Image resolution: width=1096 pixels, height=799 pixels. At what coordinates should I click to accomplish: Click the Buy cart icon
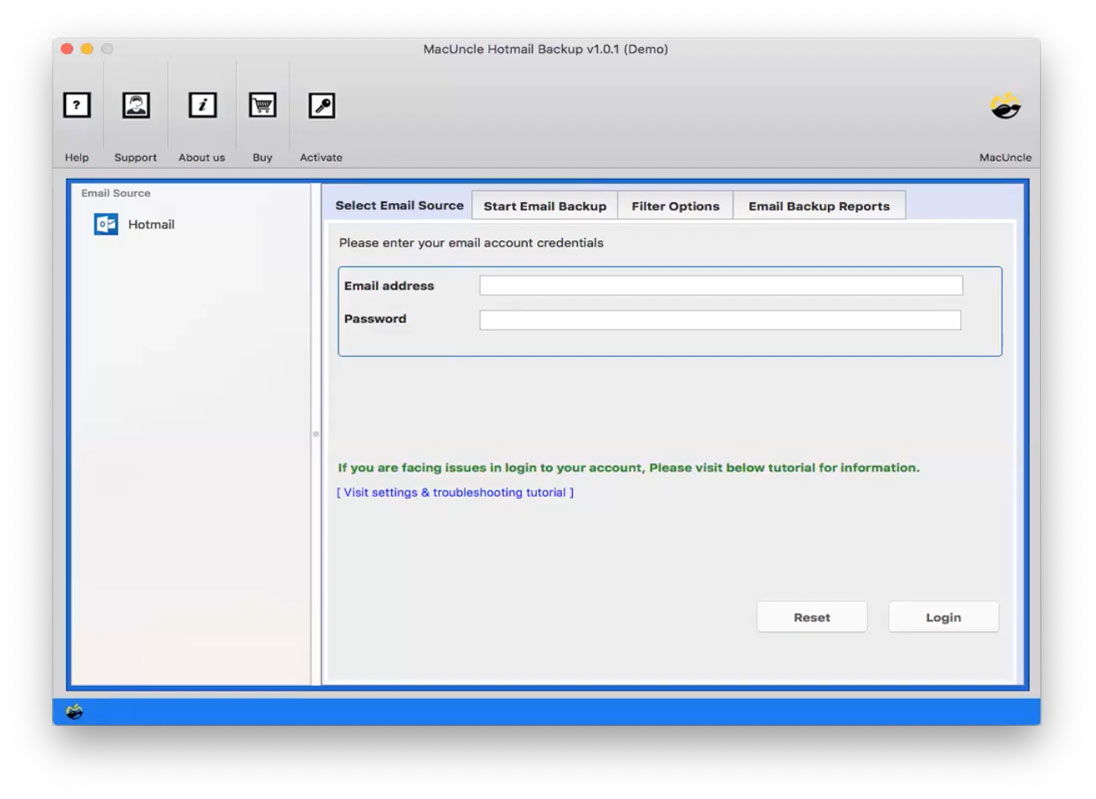coord(262,105)
